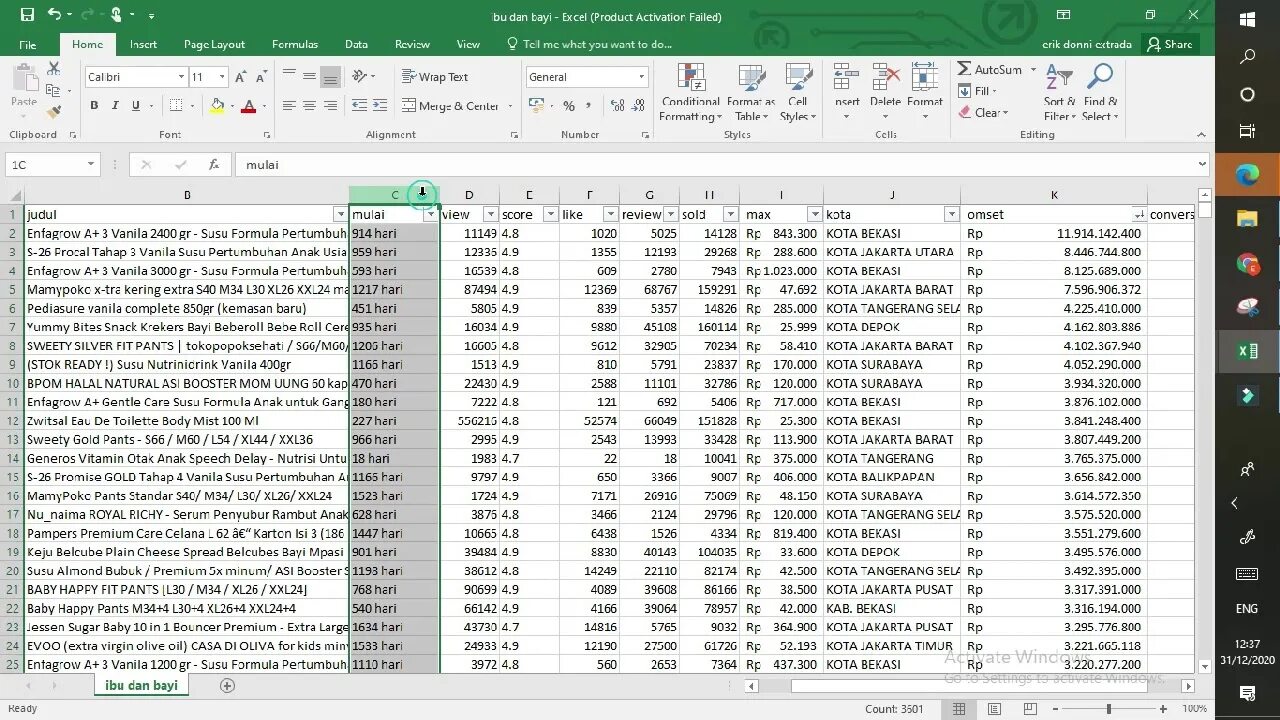
Task: Toggle Merge & Center
Action: [x=451, y=106]
